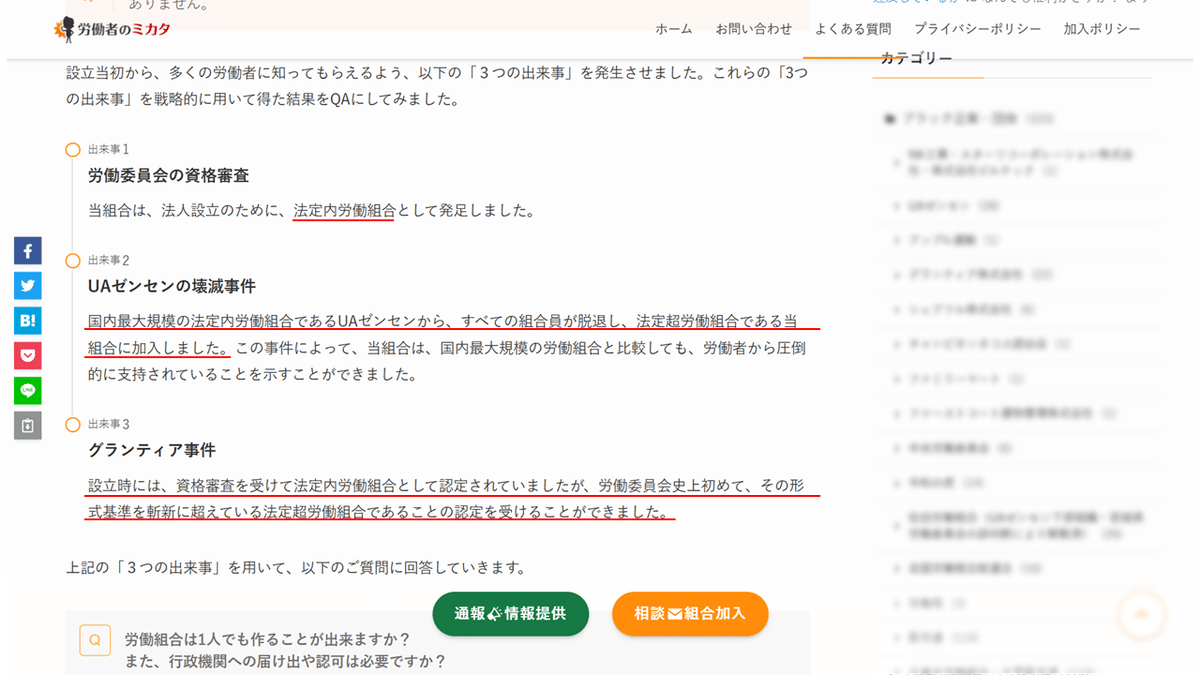Bookmark the page with Hatena B!

pyautogui.click(x=28, y=321)
